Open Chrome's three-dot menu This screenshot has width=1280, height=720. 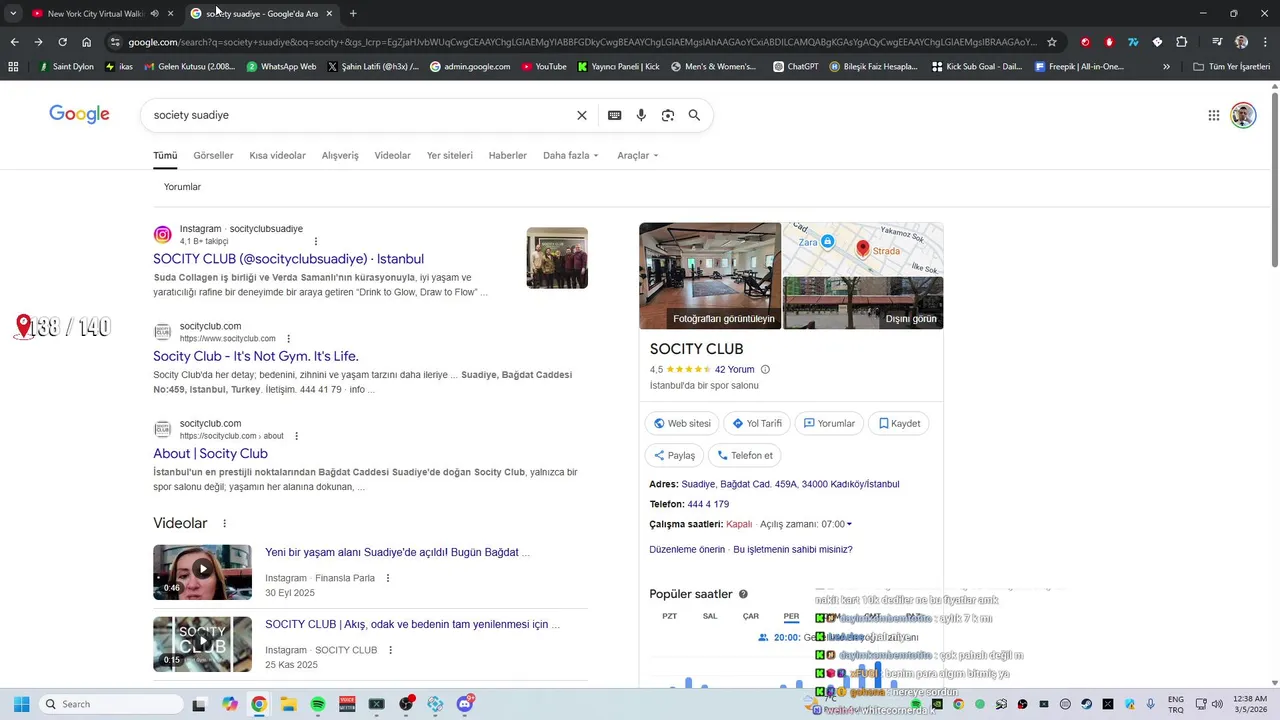(1264, 42)
